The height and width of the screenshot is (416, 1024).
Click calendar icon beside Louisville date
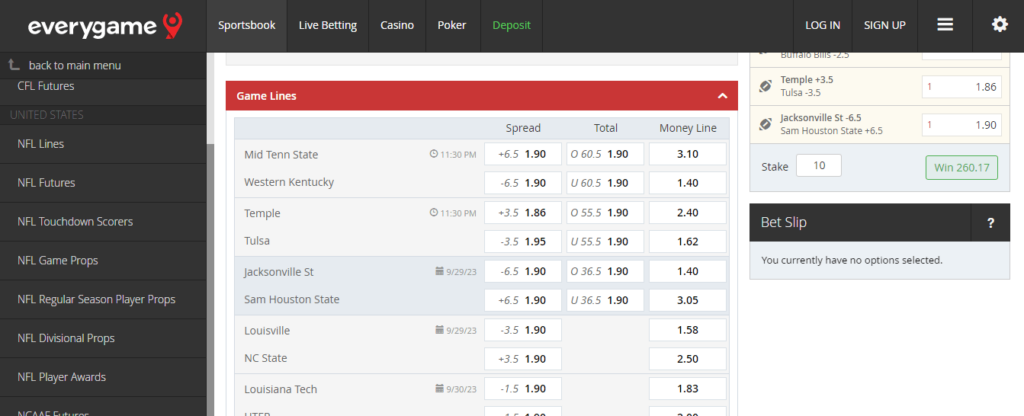tap(440, 330)
